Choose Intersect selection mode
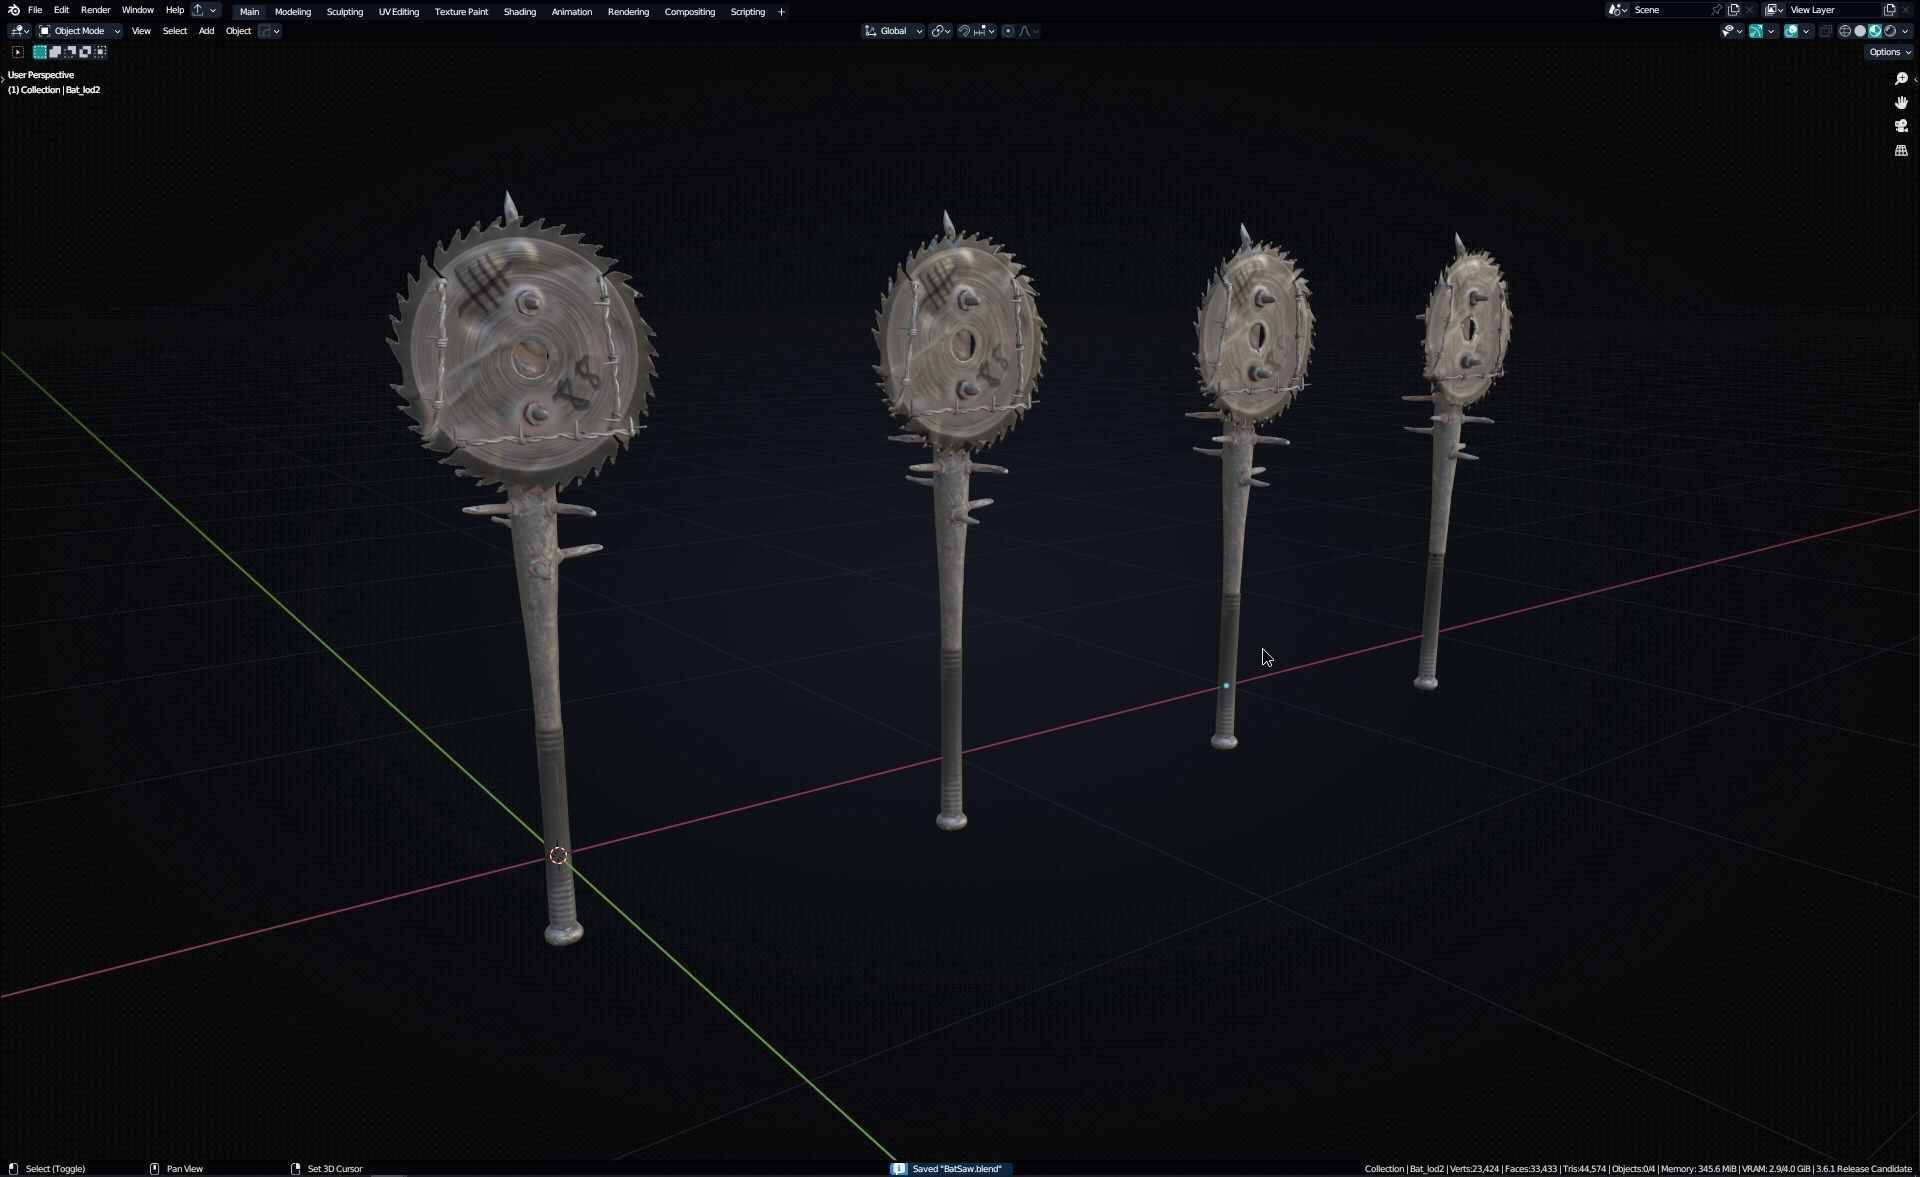The height and width of the screenshot is (1177, 1920). point(100,52)
